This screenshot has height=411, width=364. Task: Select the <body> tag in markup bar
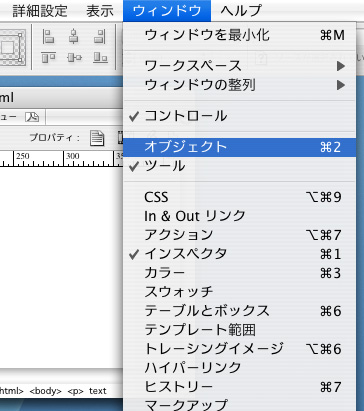(46, 391)
